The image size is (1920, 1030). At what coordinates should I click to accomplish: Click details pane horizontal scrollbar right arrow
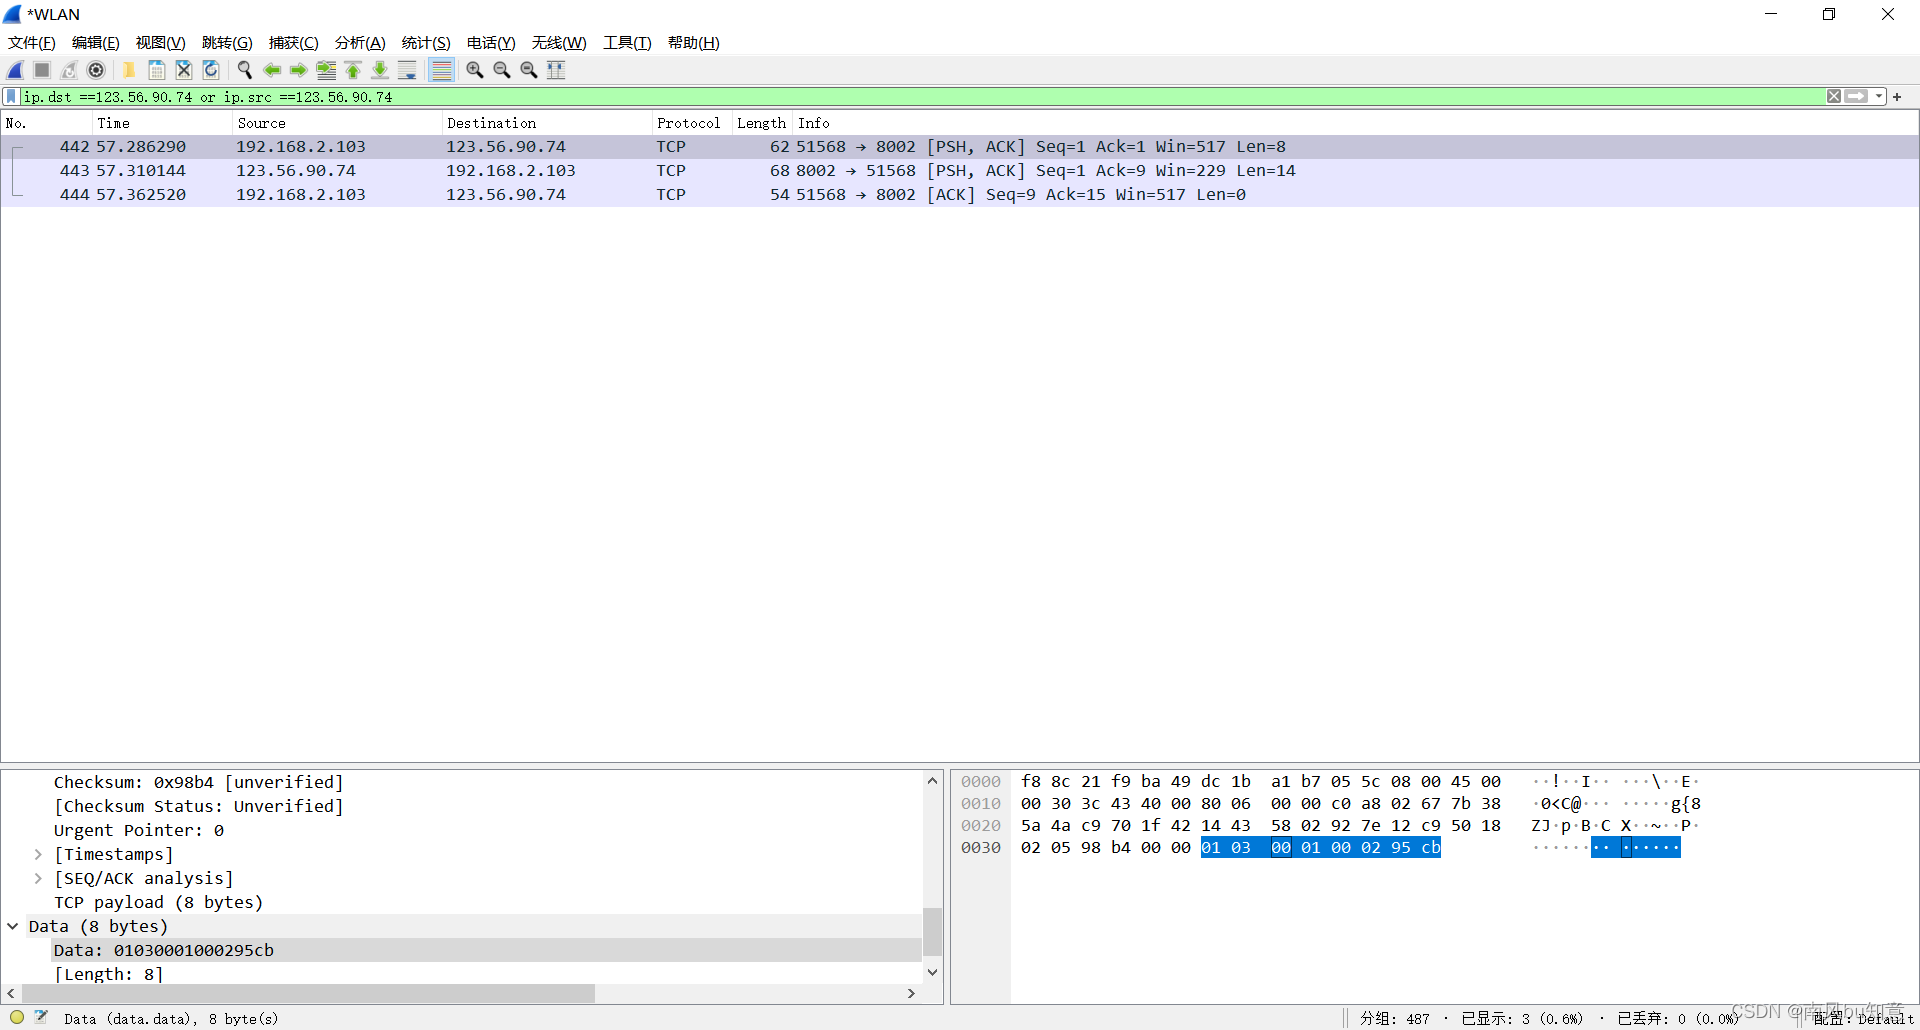point(911,994)
